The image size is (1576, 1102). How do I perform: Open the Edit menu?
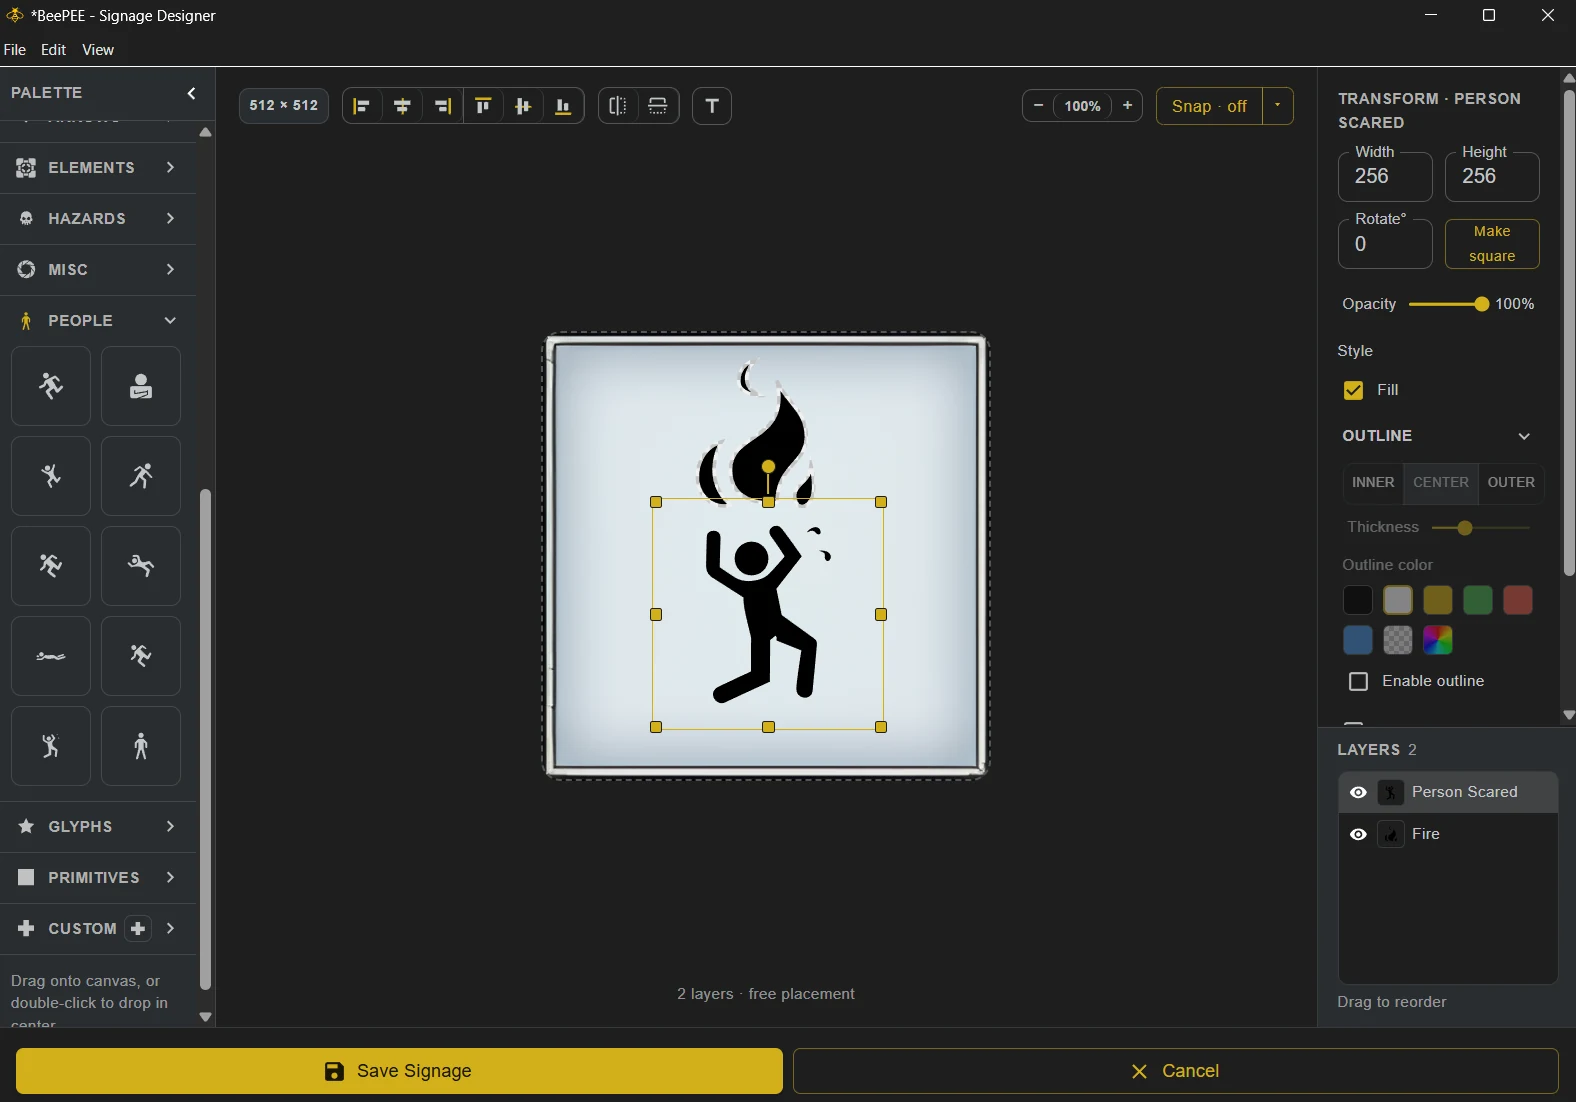pyautogui.click(x=53, y=50)
